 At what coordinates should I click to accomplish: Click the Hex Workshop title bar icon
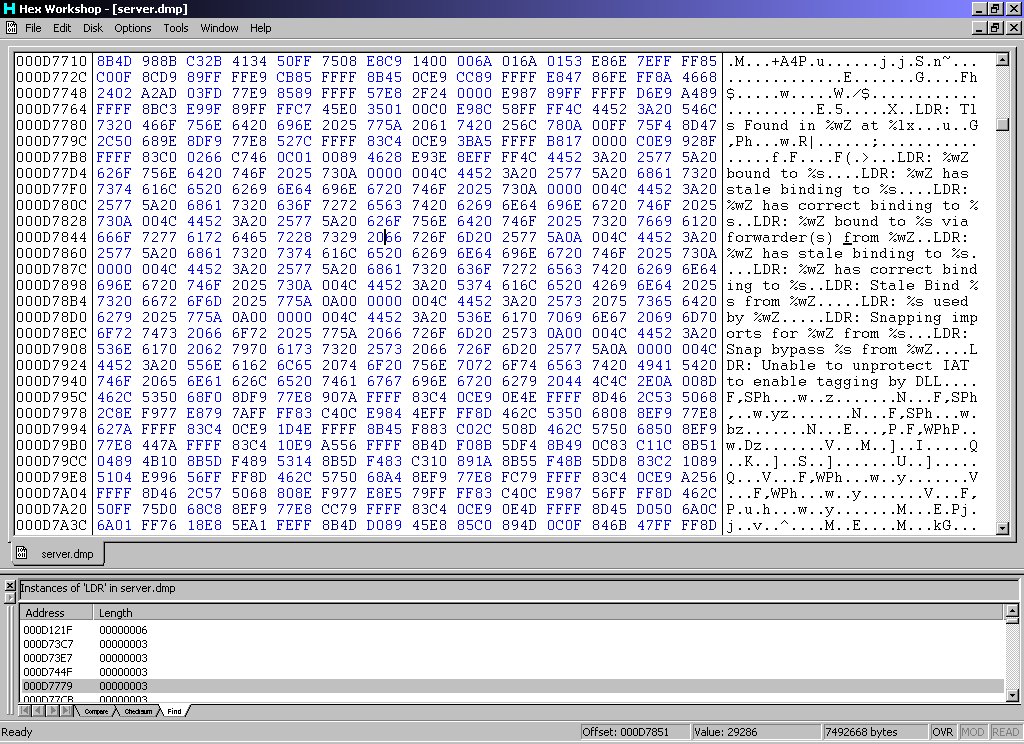coord(9,8)
